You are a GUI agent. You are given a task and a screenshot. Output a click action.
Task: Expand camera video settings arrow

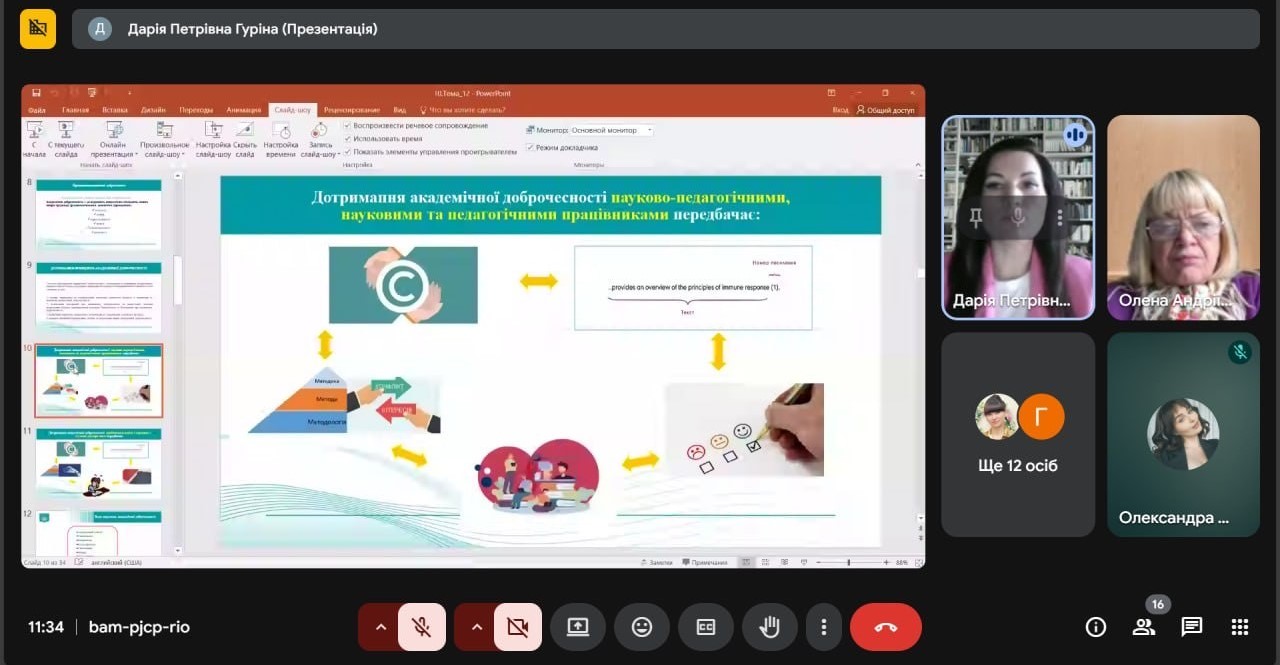(476, 627)
